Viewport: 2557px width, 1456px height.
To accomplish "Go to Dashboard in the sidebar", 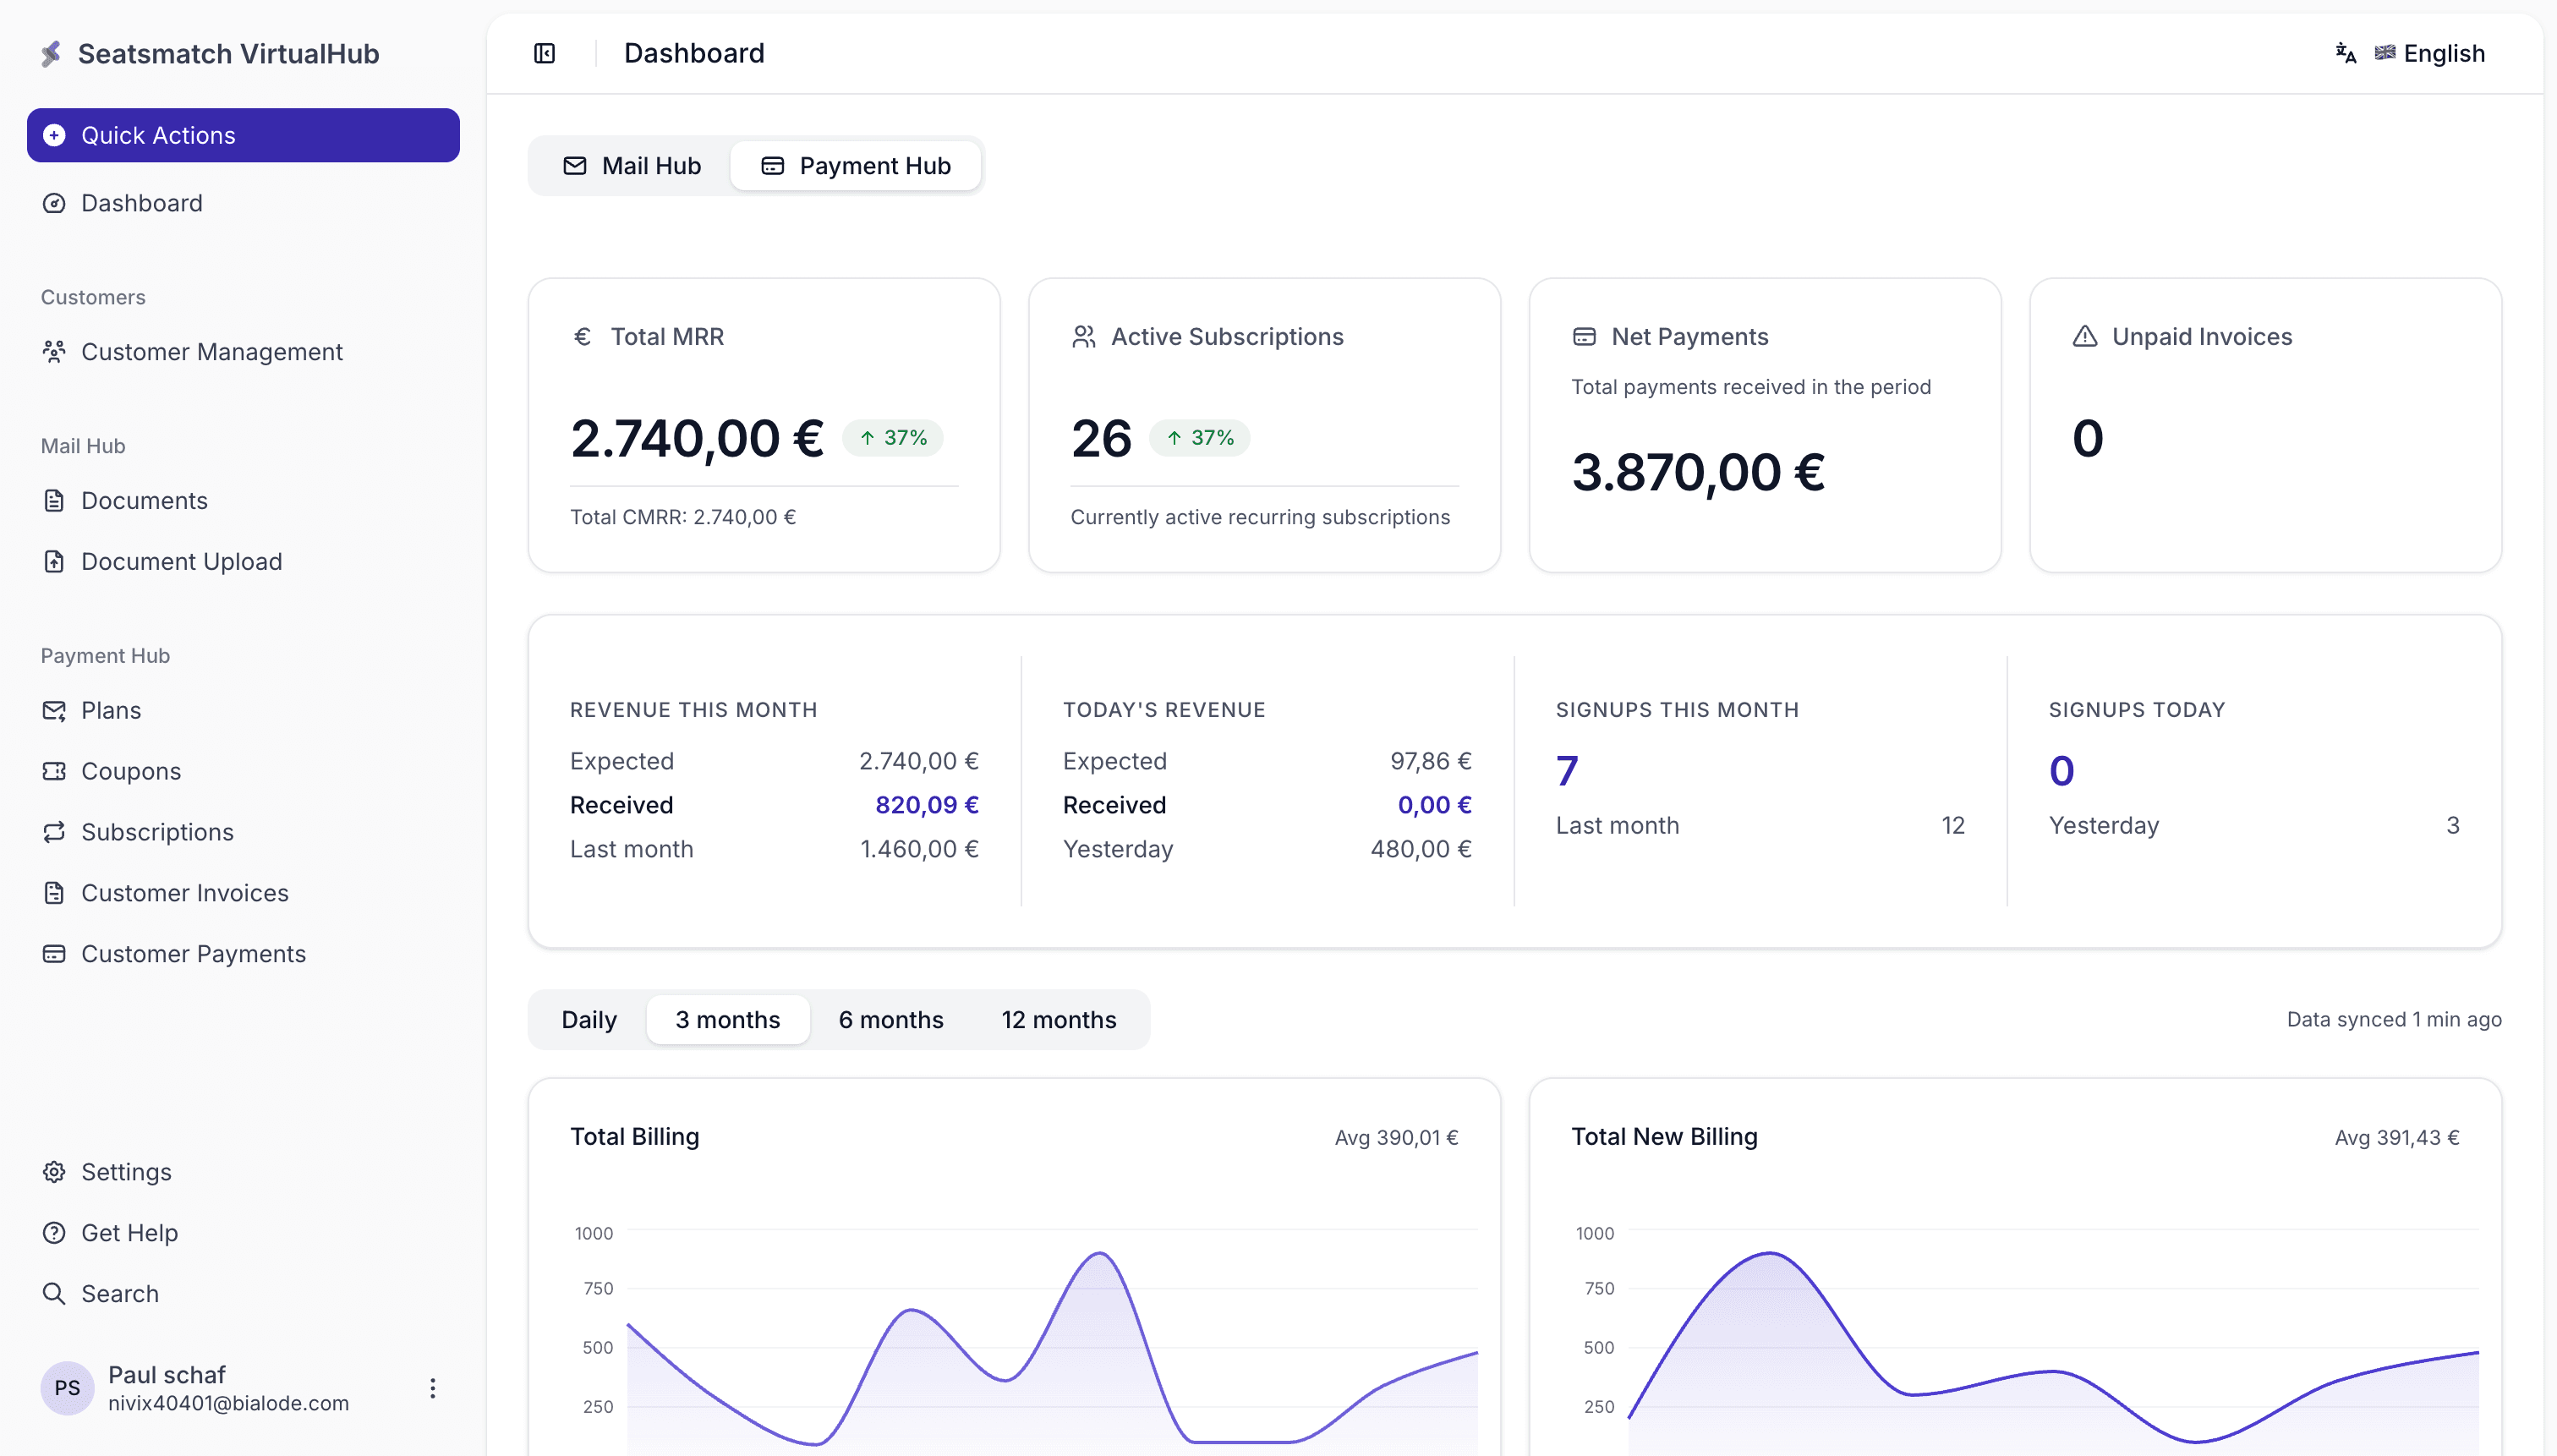I will coord(243,203).
